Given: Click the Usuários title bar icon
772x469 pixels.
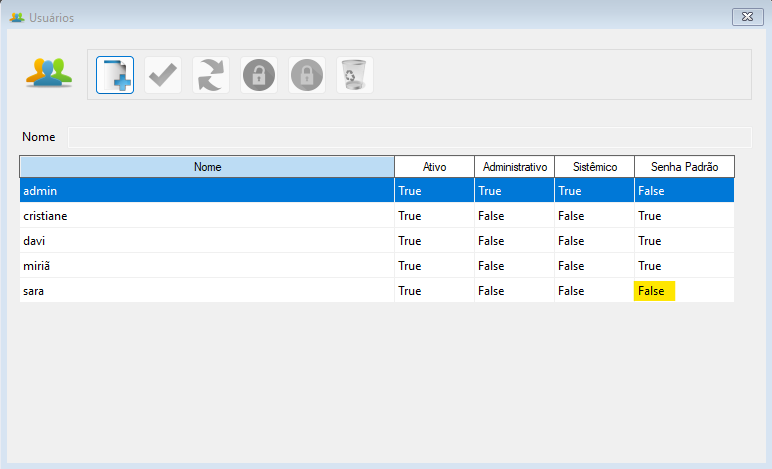Looking at the screenshot, I should coord(16,17).
